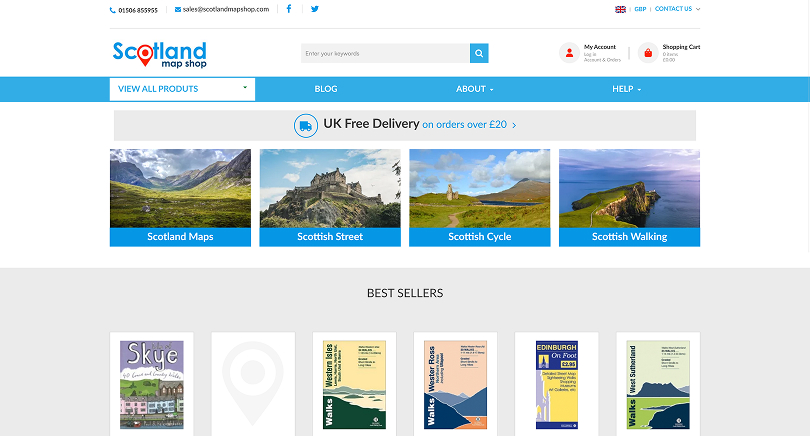Click the Facebook icon in top bar
Image resolution: width=810 pixels, height=436 pixels.
click(x=289, y=9)
